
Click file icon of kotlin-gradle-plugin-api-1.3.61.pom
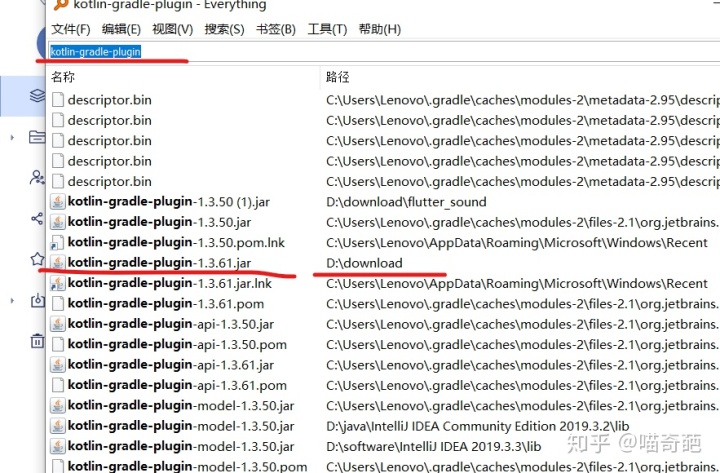coord(58,385)
